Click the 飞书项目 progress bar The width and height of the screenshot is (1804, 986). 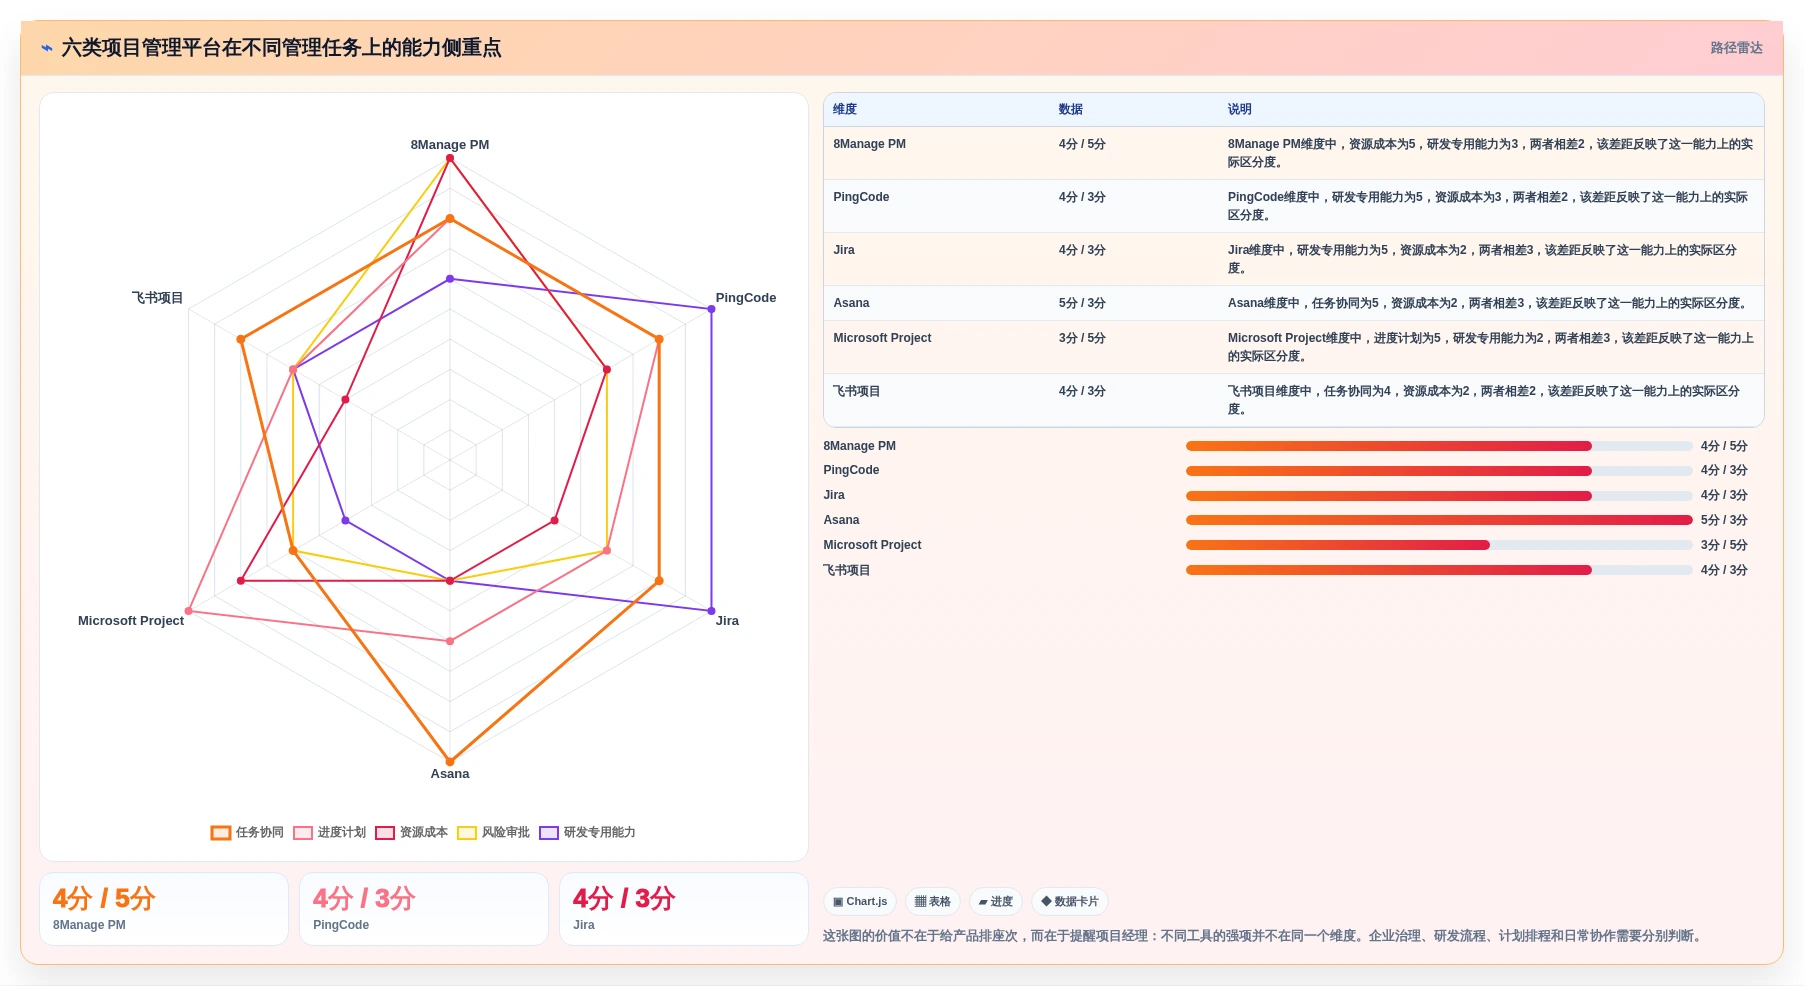click(1439, 570)
